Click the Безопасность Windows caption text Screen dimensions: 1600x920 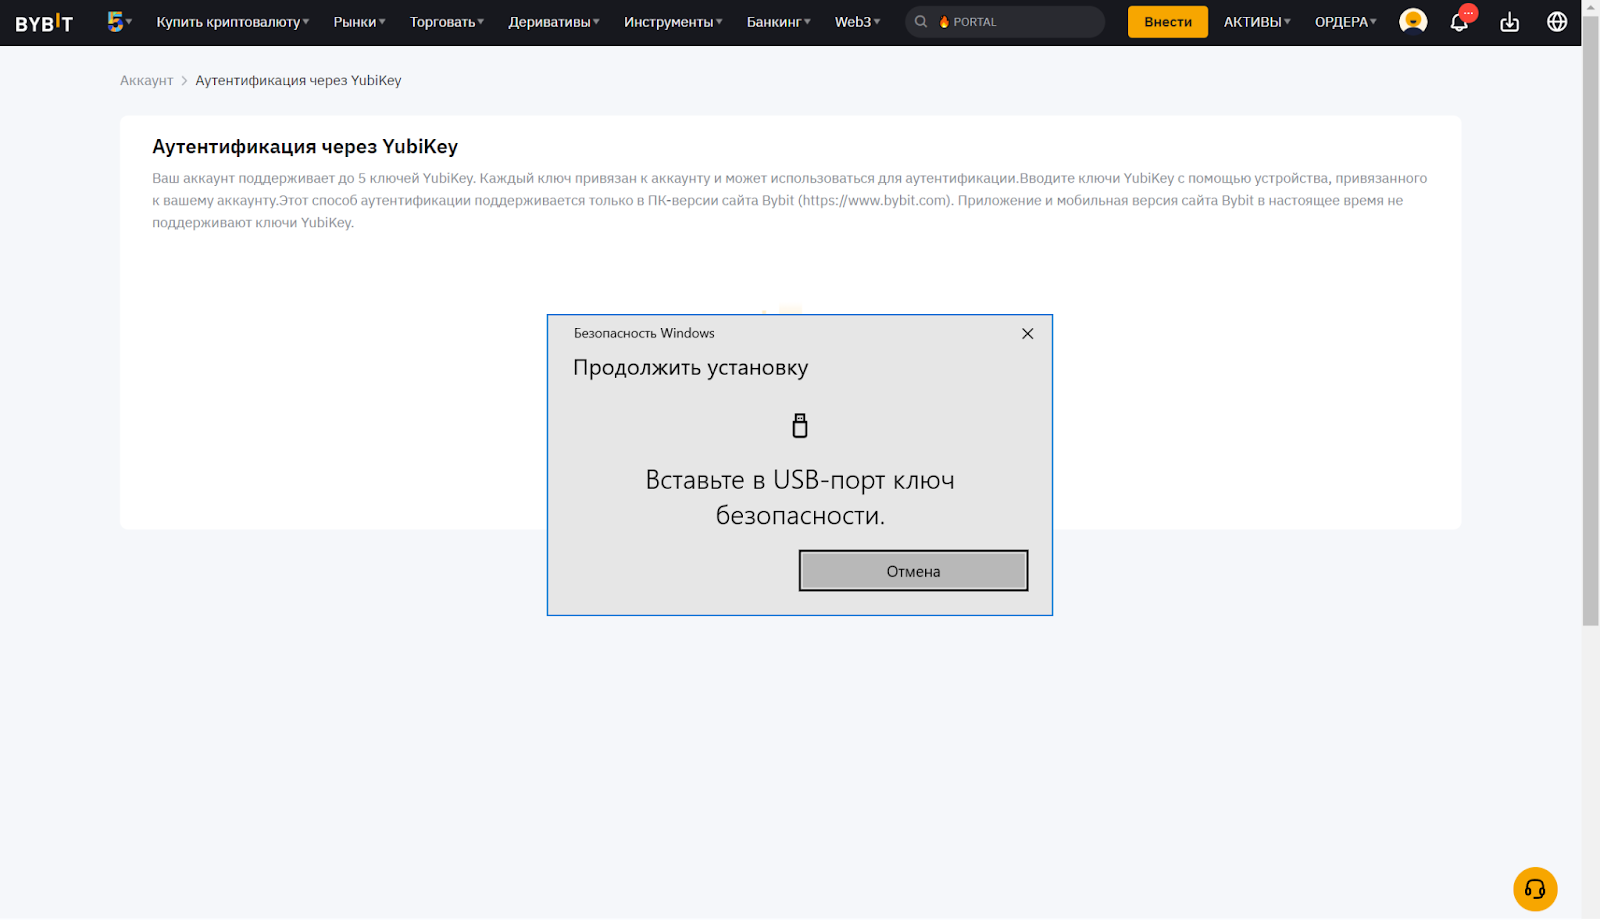[644, 333]
